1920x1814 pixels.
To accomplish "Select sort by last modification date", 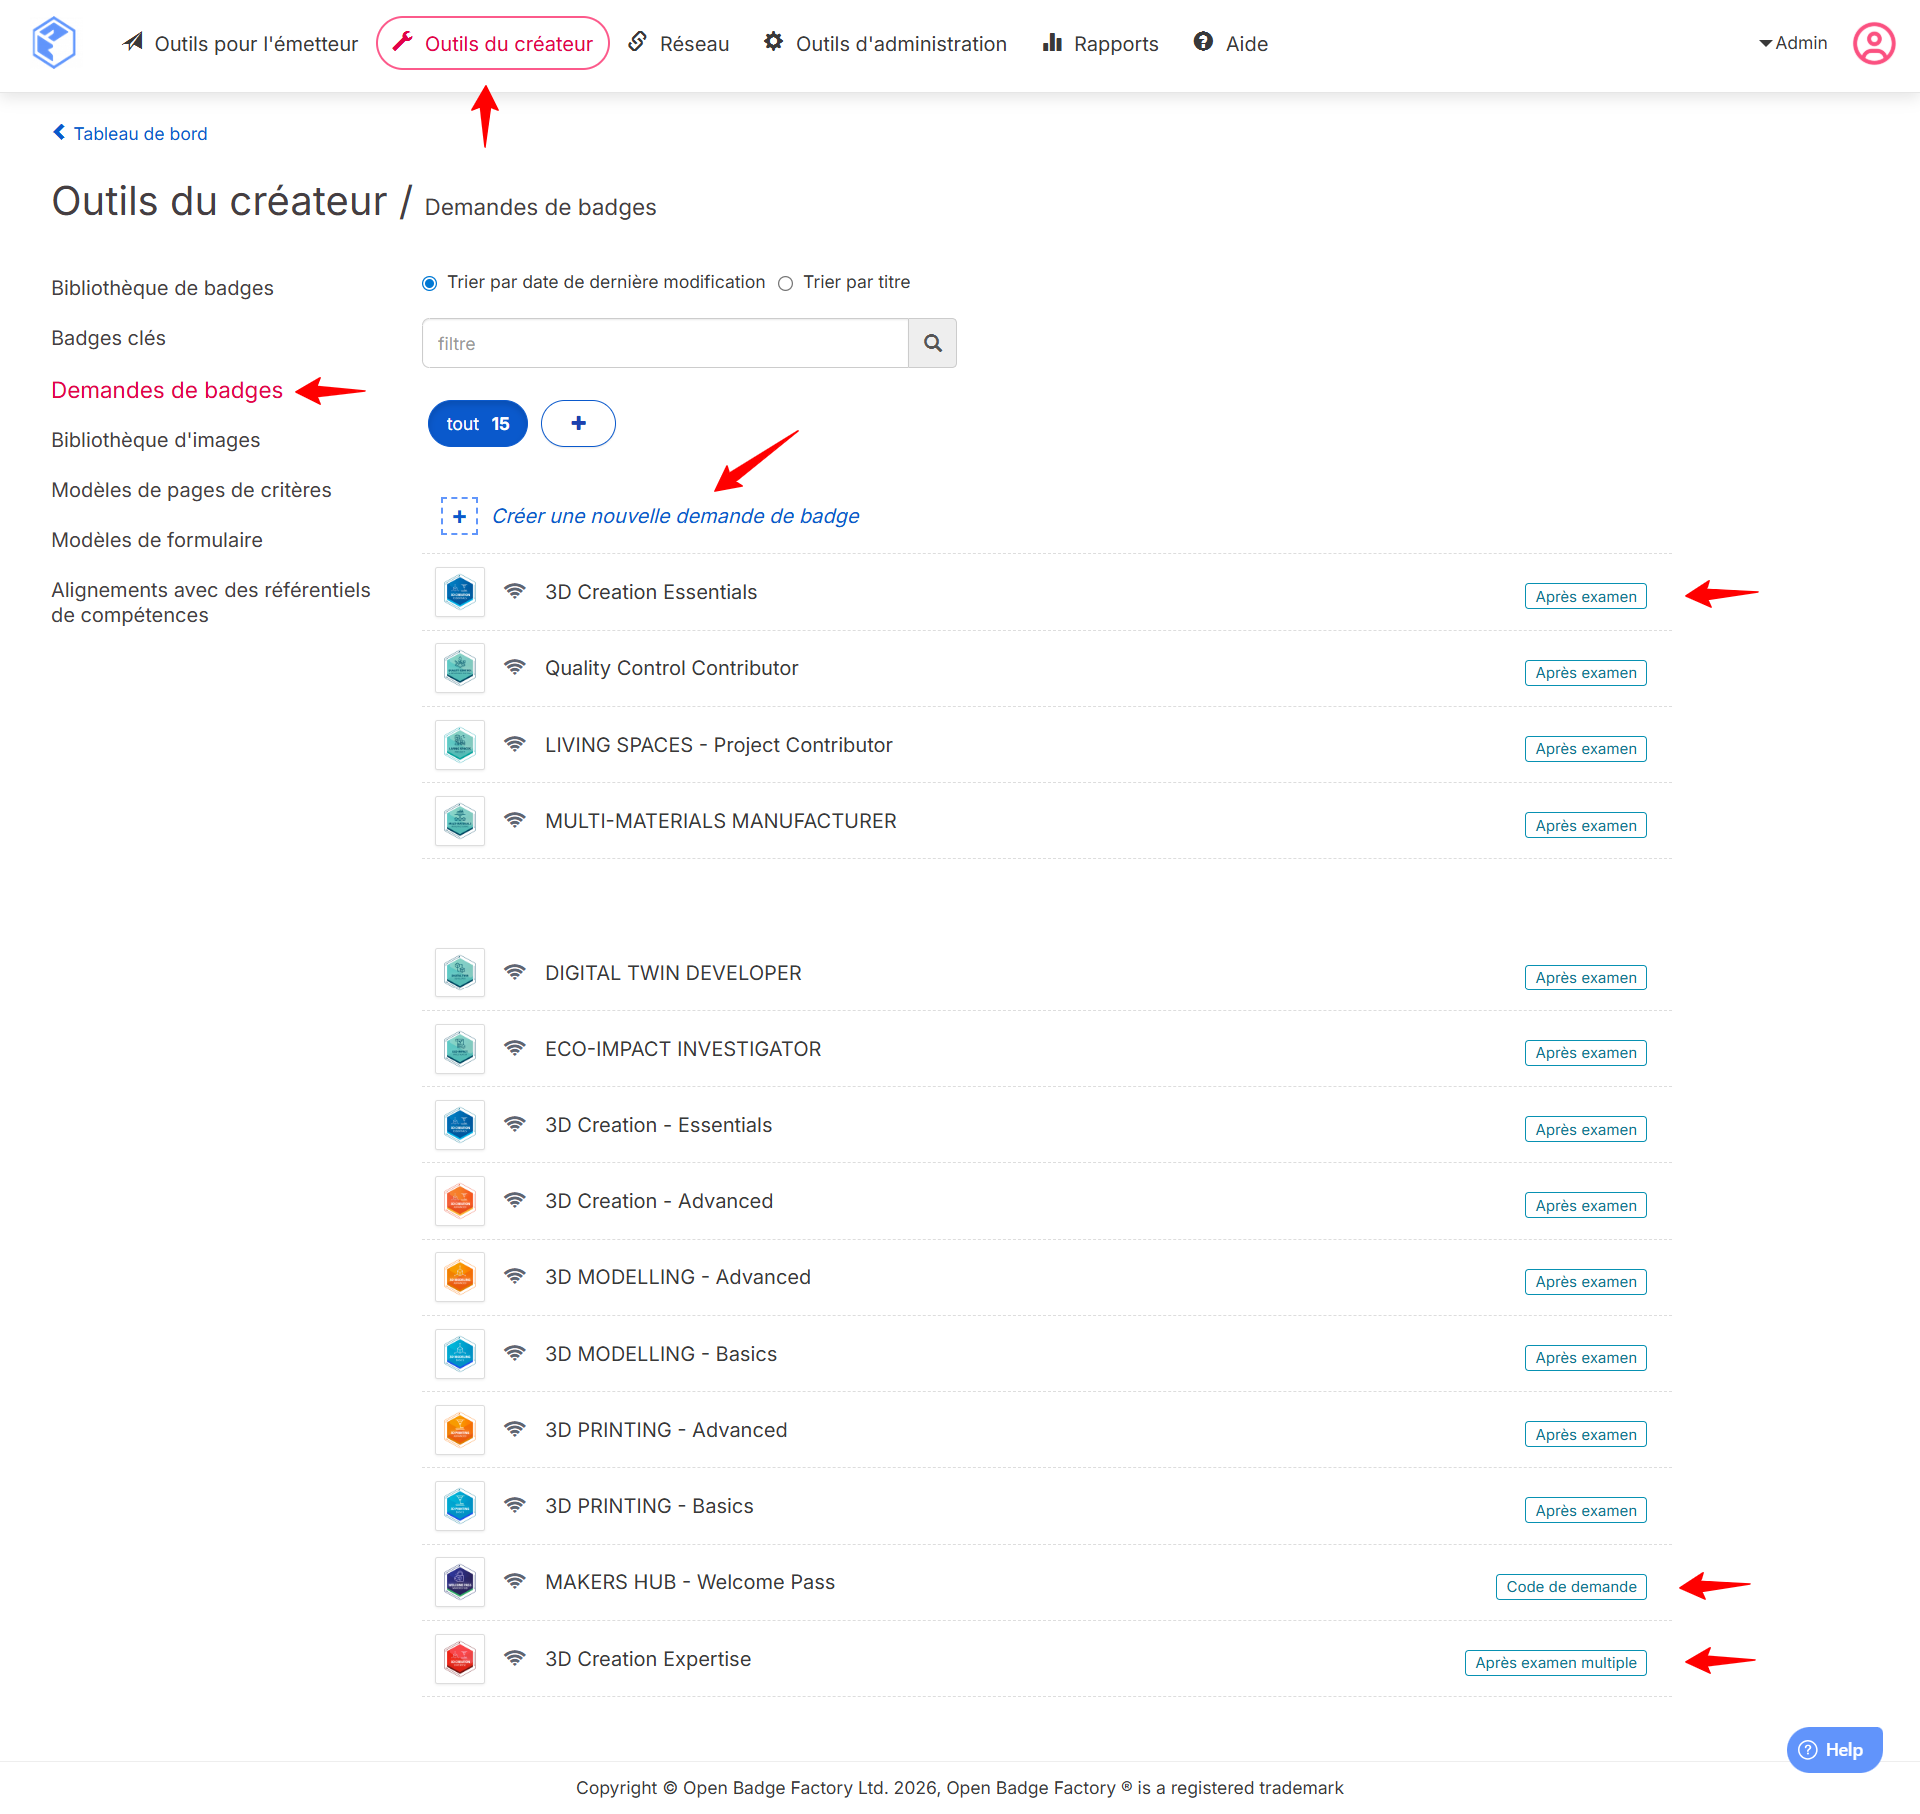I will (x=430, y=283).
